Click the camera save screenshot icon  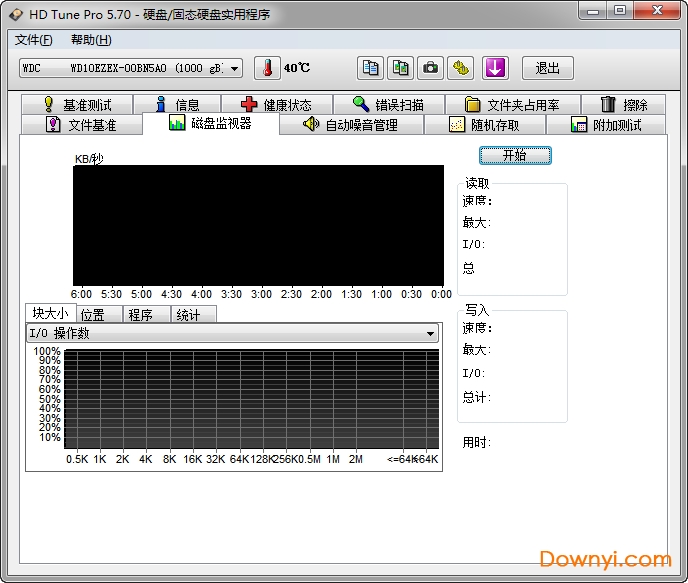430,68
